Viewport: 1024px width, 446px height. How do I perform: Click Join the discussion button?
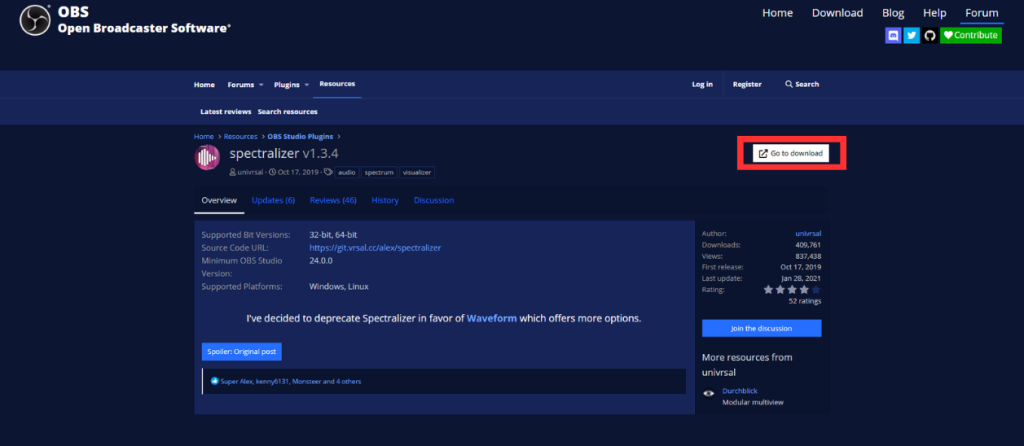pos(761,328)
